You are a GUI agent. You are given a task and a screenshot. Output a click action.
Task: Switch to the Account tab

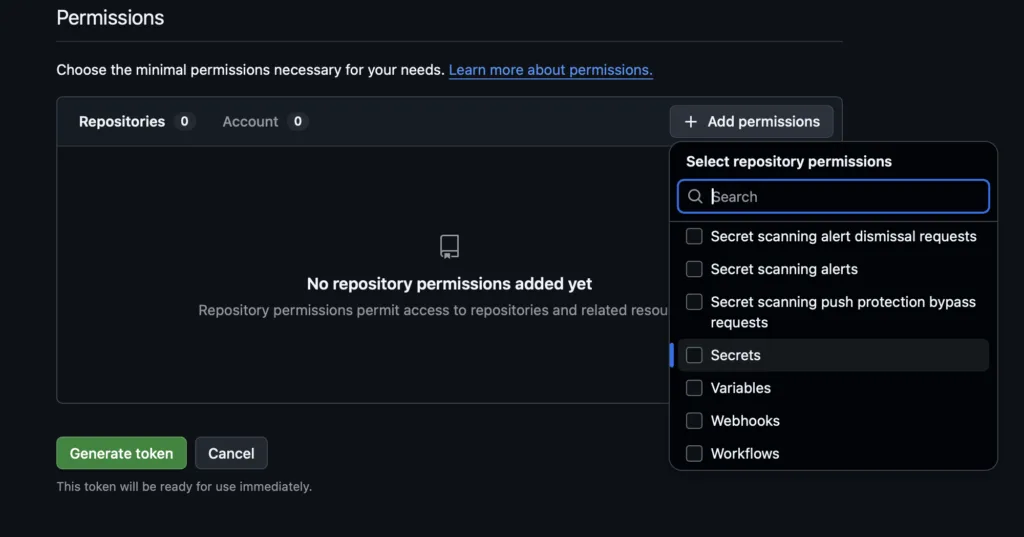250,122
